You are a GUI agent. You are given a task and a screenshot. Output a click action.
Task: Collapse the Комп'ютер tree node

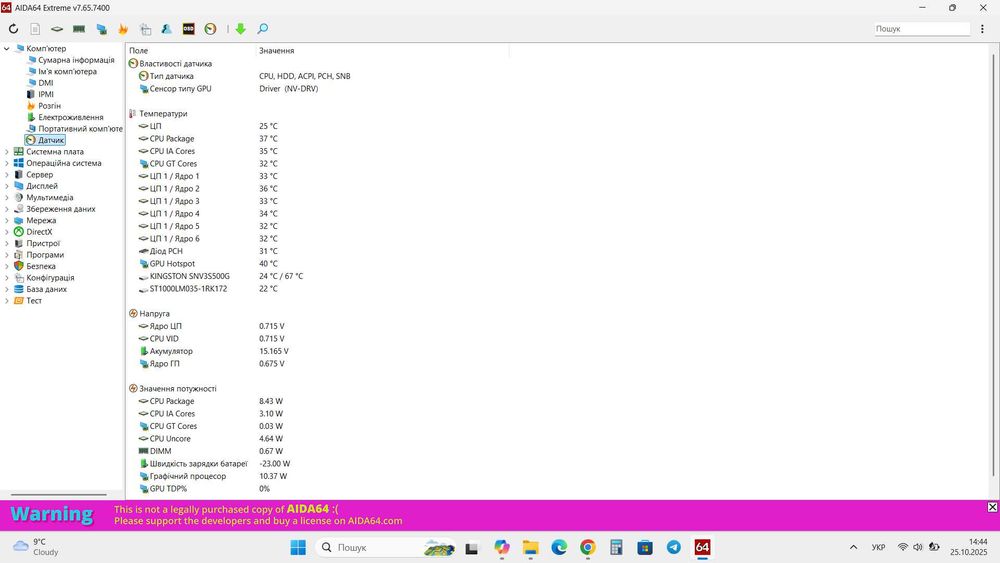6,48
